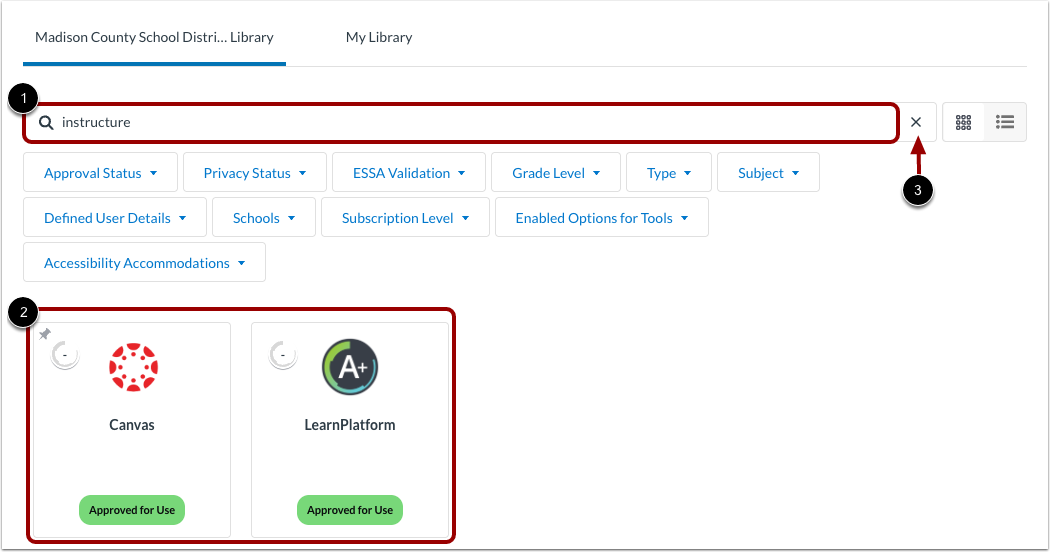This screenshot has width=1050, height=552.
Task: Open the Approval Status filter dropdown
Action: pyautogui.click(x=100, y=173)
